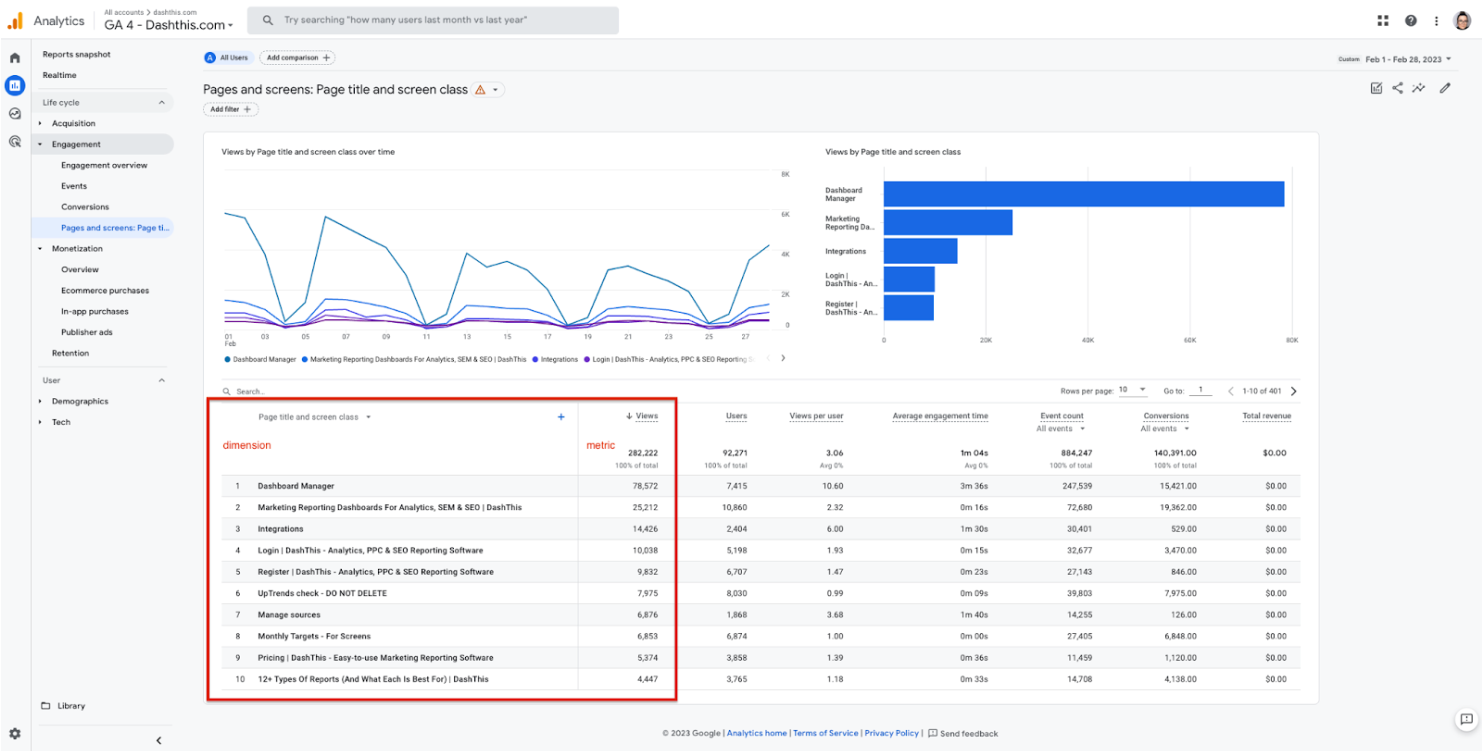
Task: Sort by Total revenue column
Action: point(1266,417)
